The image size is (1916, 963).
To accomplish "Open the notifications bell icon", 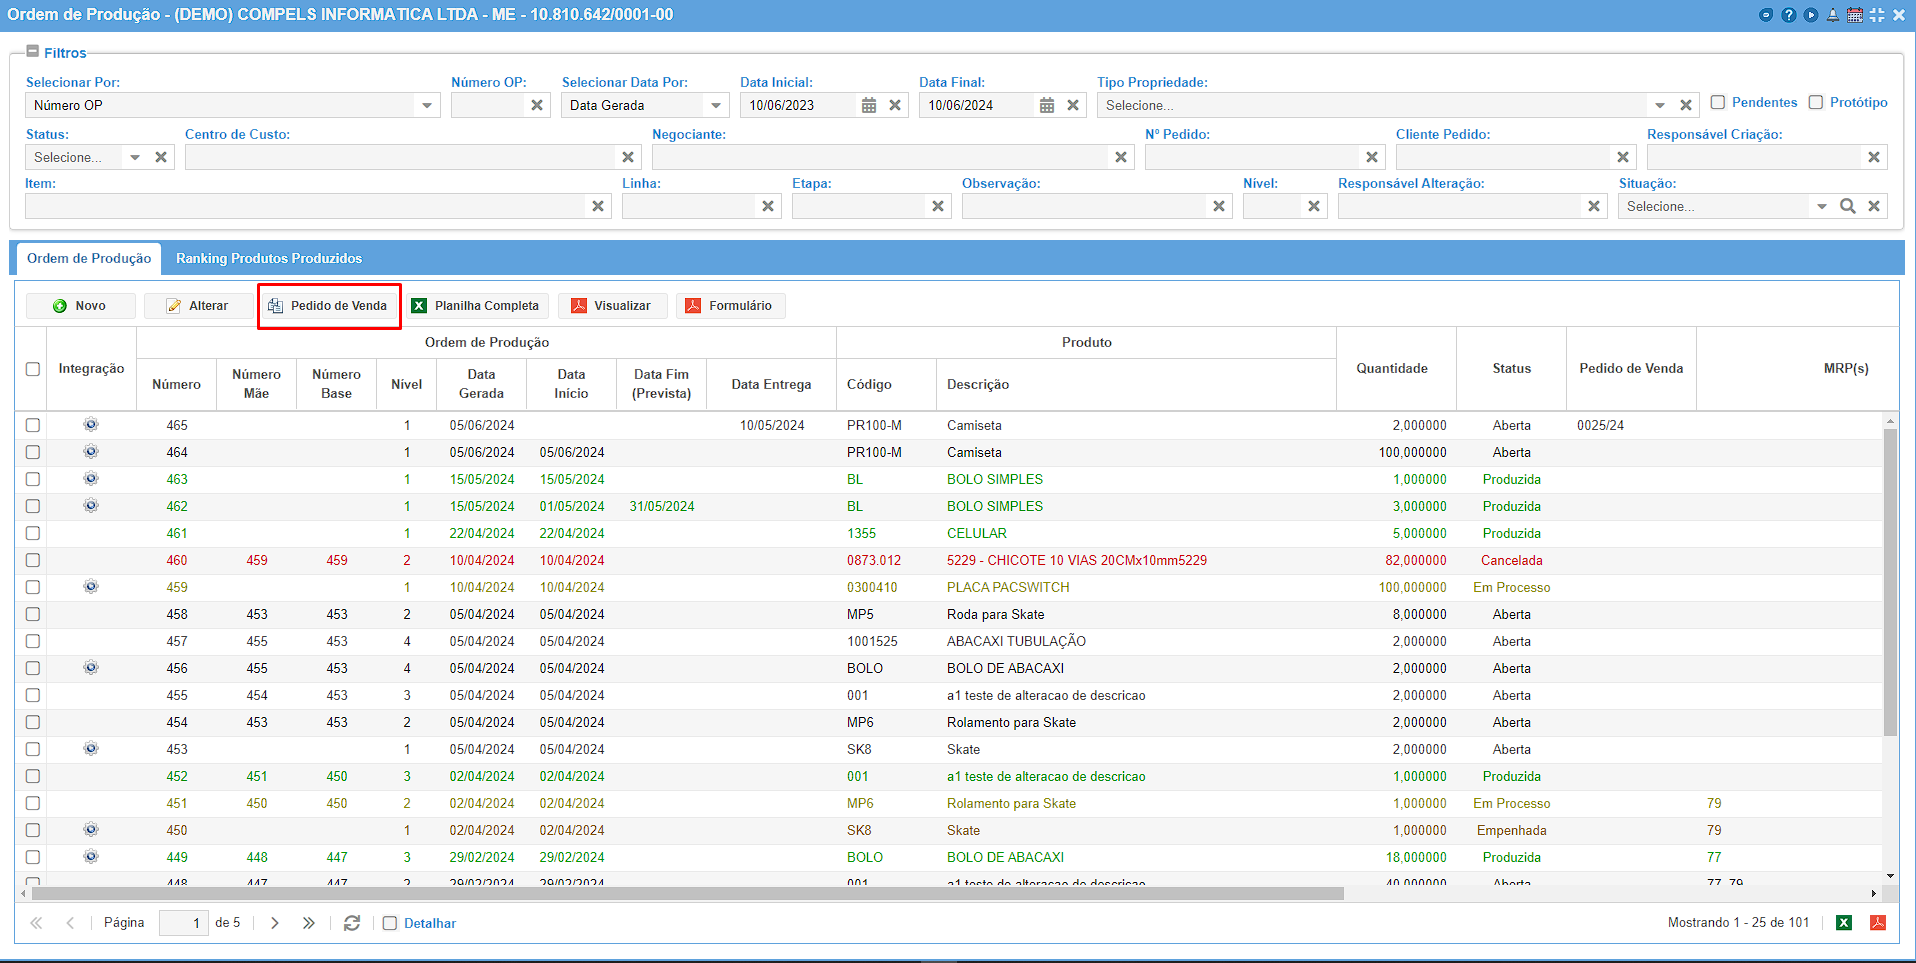I will [x=1833, y=15].
